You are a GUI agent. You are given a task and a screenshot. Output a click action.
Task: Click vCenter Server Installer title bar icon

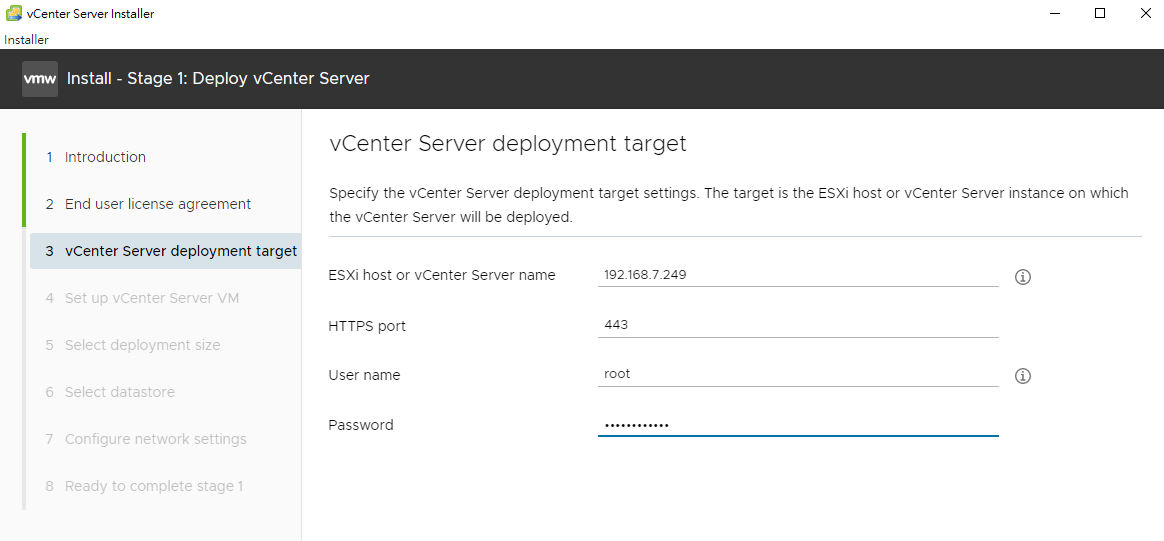coord(13,13)
